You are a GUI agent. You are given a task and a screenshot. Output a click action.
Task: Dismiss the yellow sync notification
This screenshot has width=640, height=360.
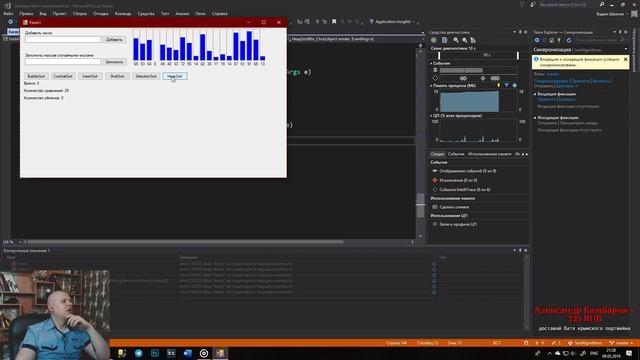click(x=625, y=60)
